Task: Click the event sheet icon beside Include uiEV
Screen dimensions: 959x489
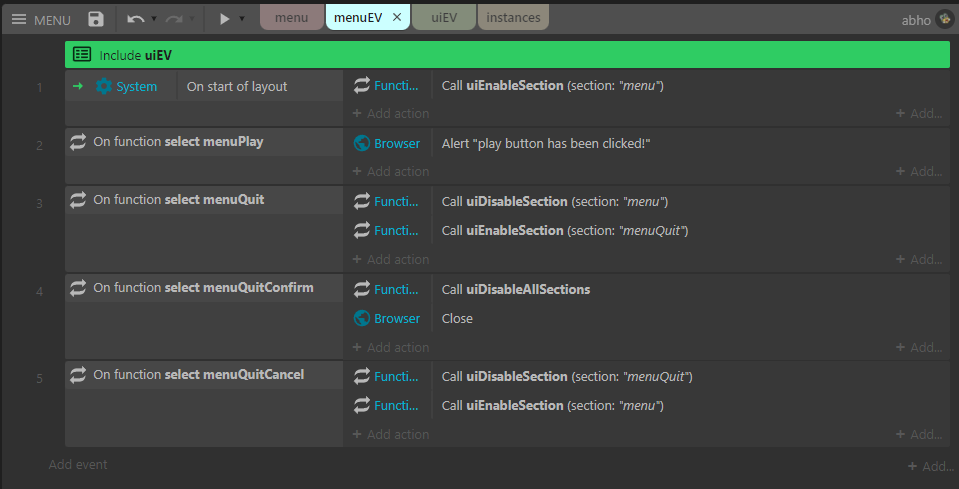Action: [x=83, y=55]
